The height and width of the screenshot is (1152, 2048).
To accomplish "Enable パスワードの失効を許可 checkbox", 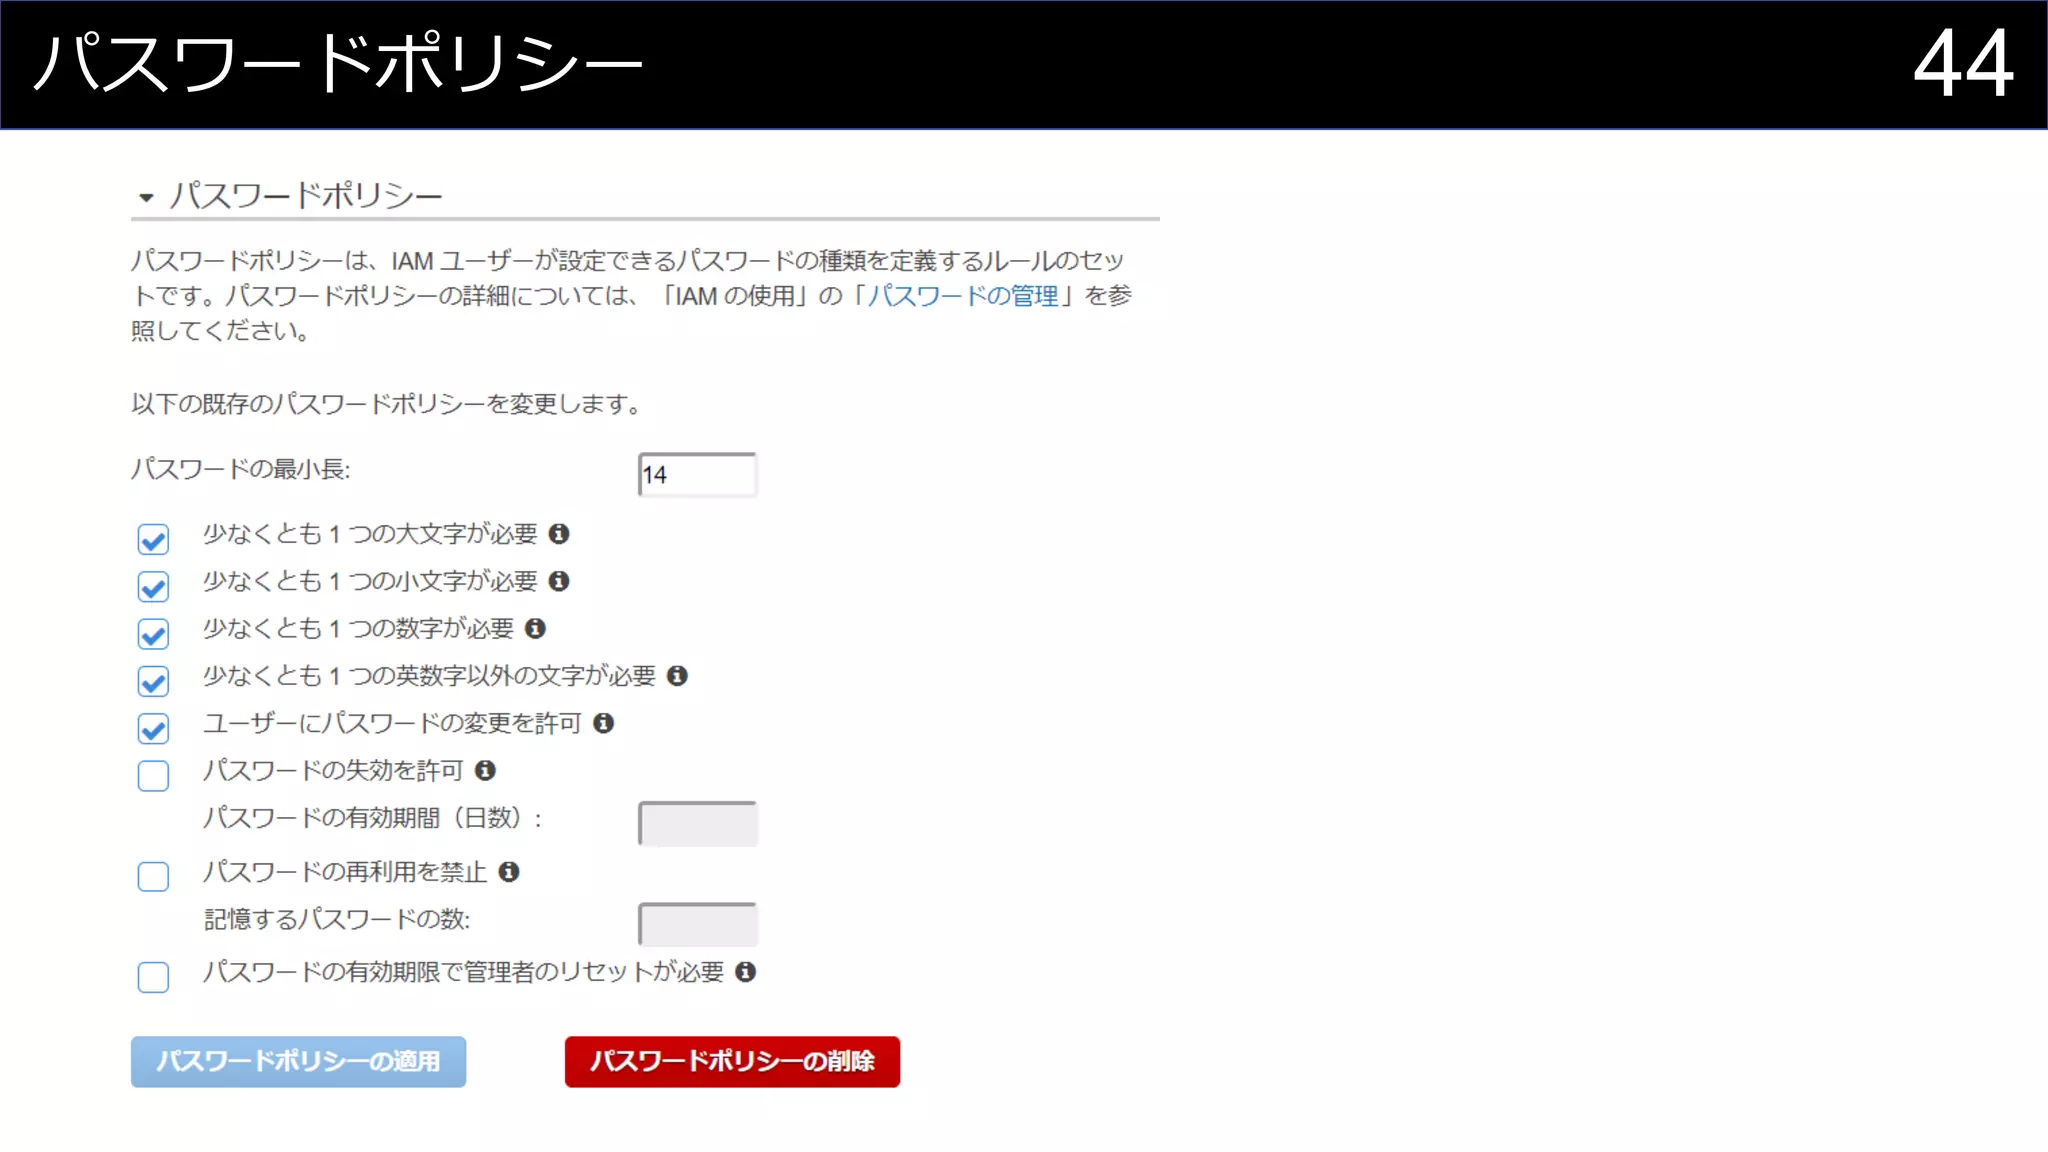I will coord(153,776).
